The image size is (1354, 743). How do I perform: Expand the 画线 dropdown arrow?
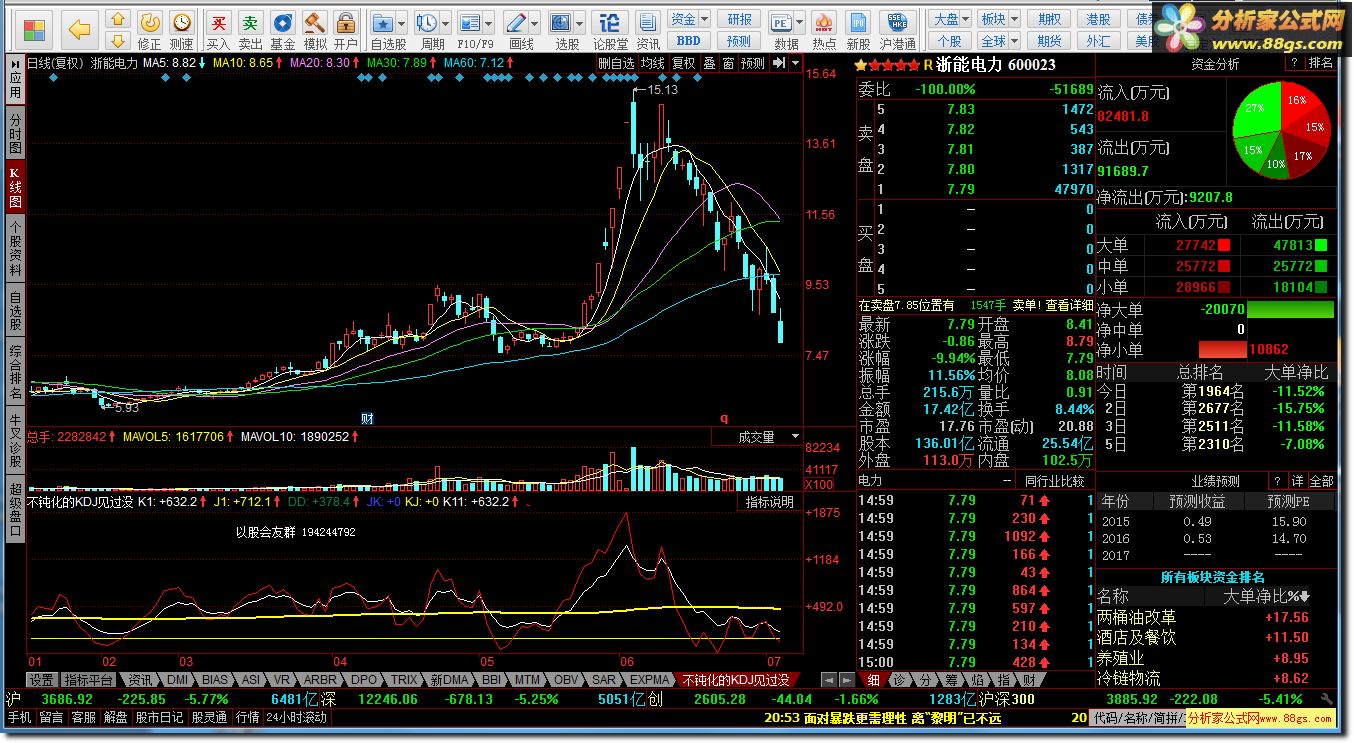pos(536,22)
